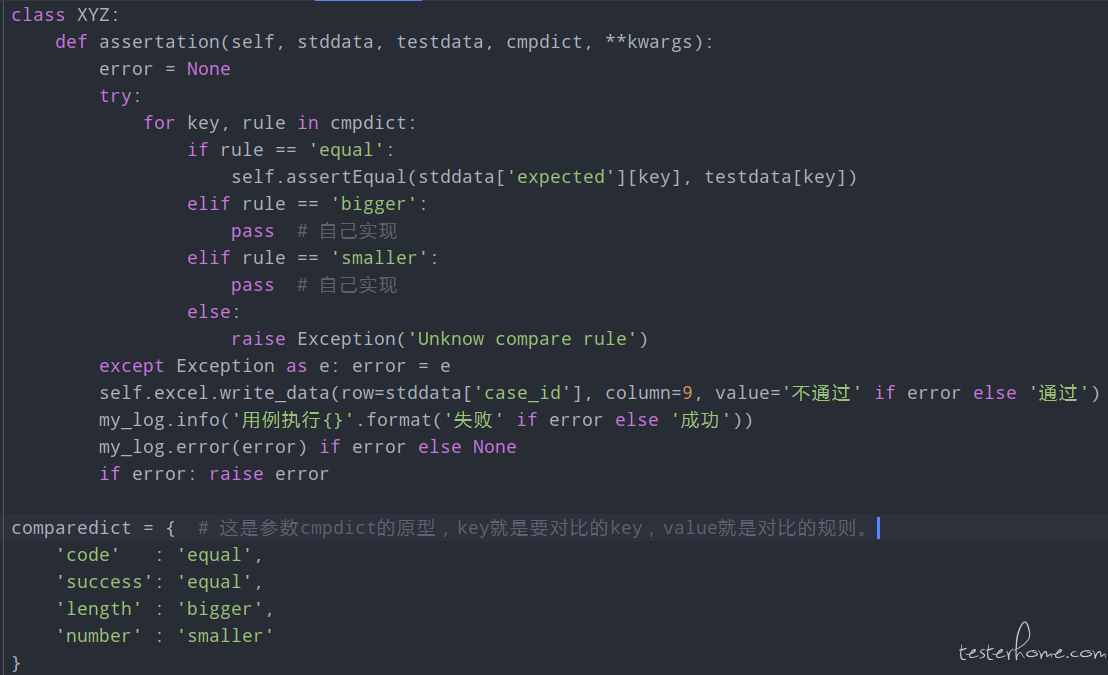Click the 'smaller' string in elif condition
Viewport: 1108px width, 675px height.
tap(379, 258)
